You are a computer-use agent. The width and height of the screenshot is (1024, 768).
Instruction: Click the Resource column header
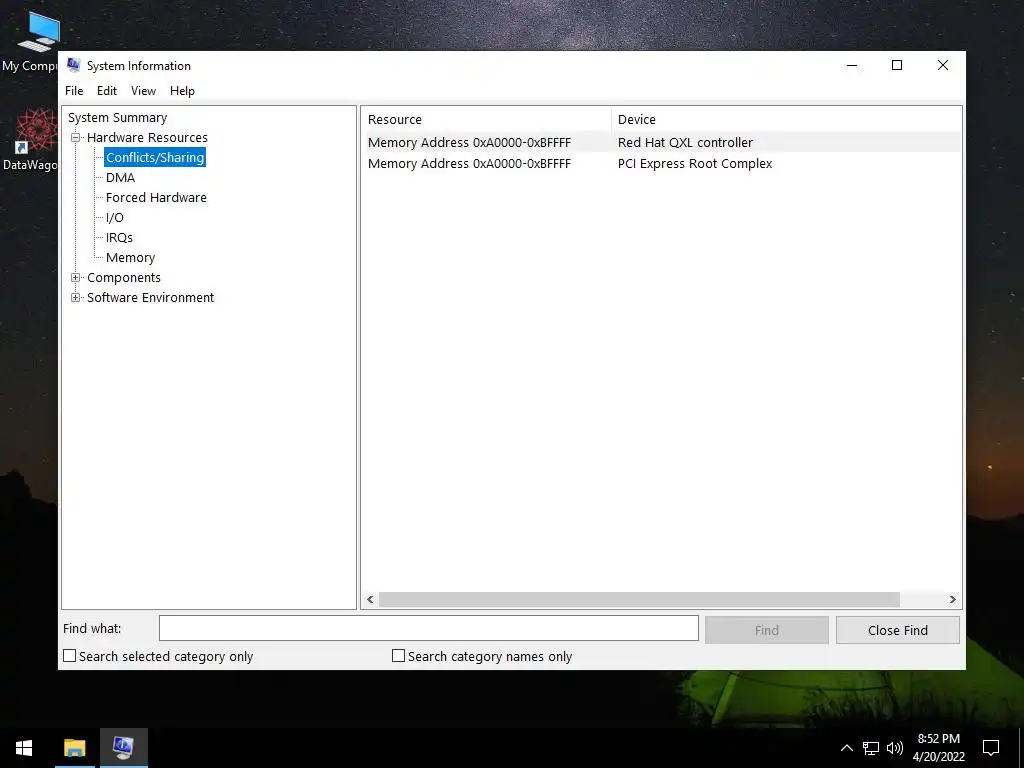487,120
